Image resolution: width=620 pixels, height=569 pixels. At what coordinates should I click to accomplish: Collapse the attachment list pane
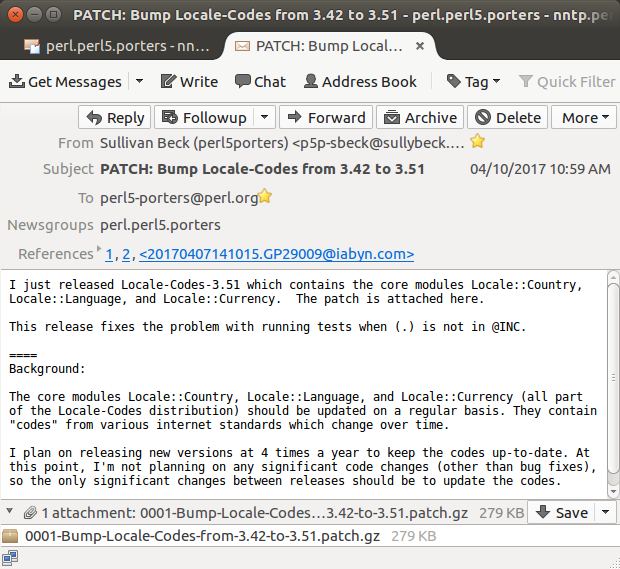pos(9,512)
